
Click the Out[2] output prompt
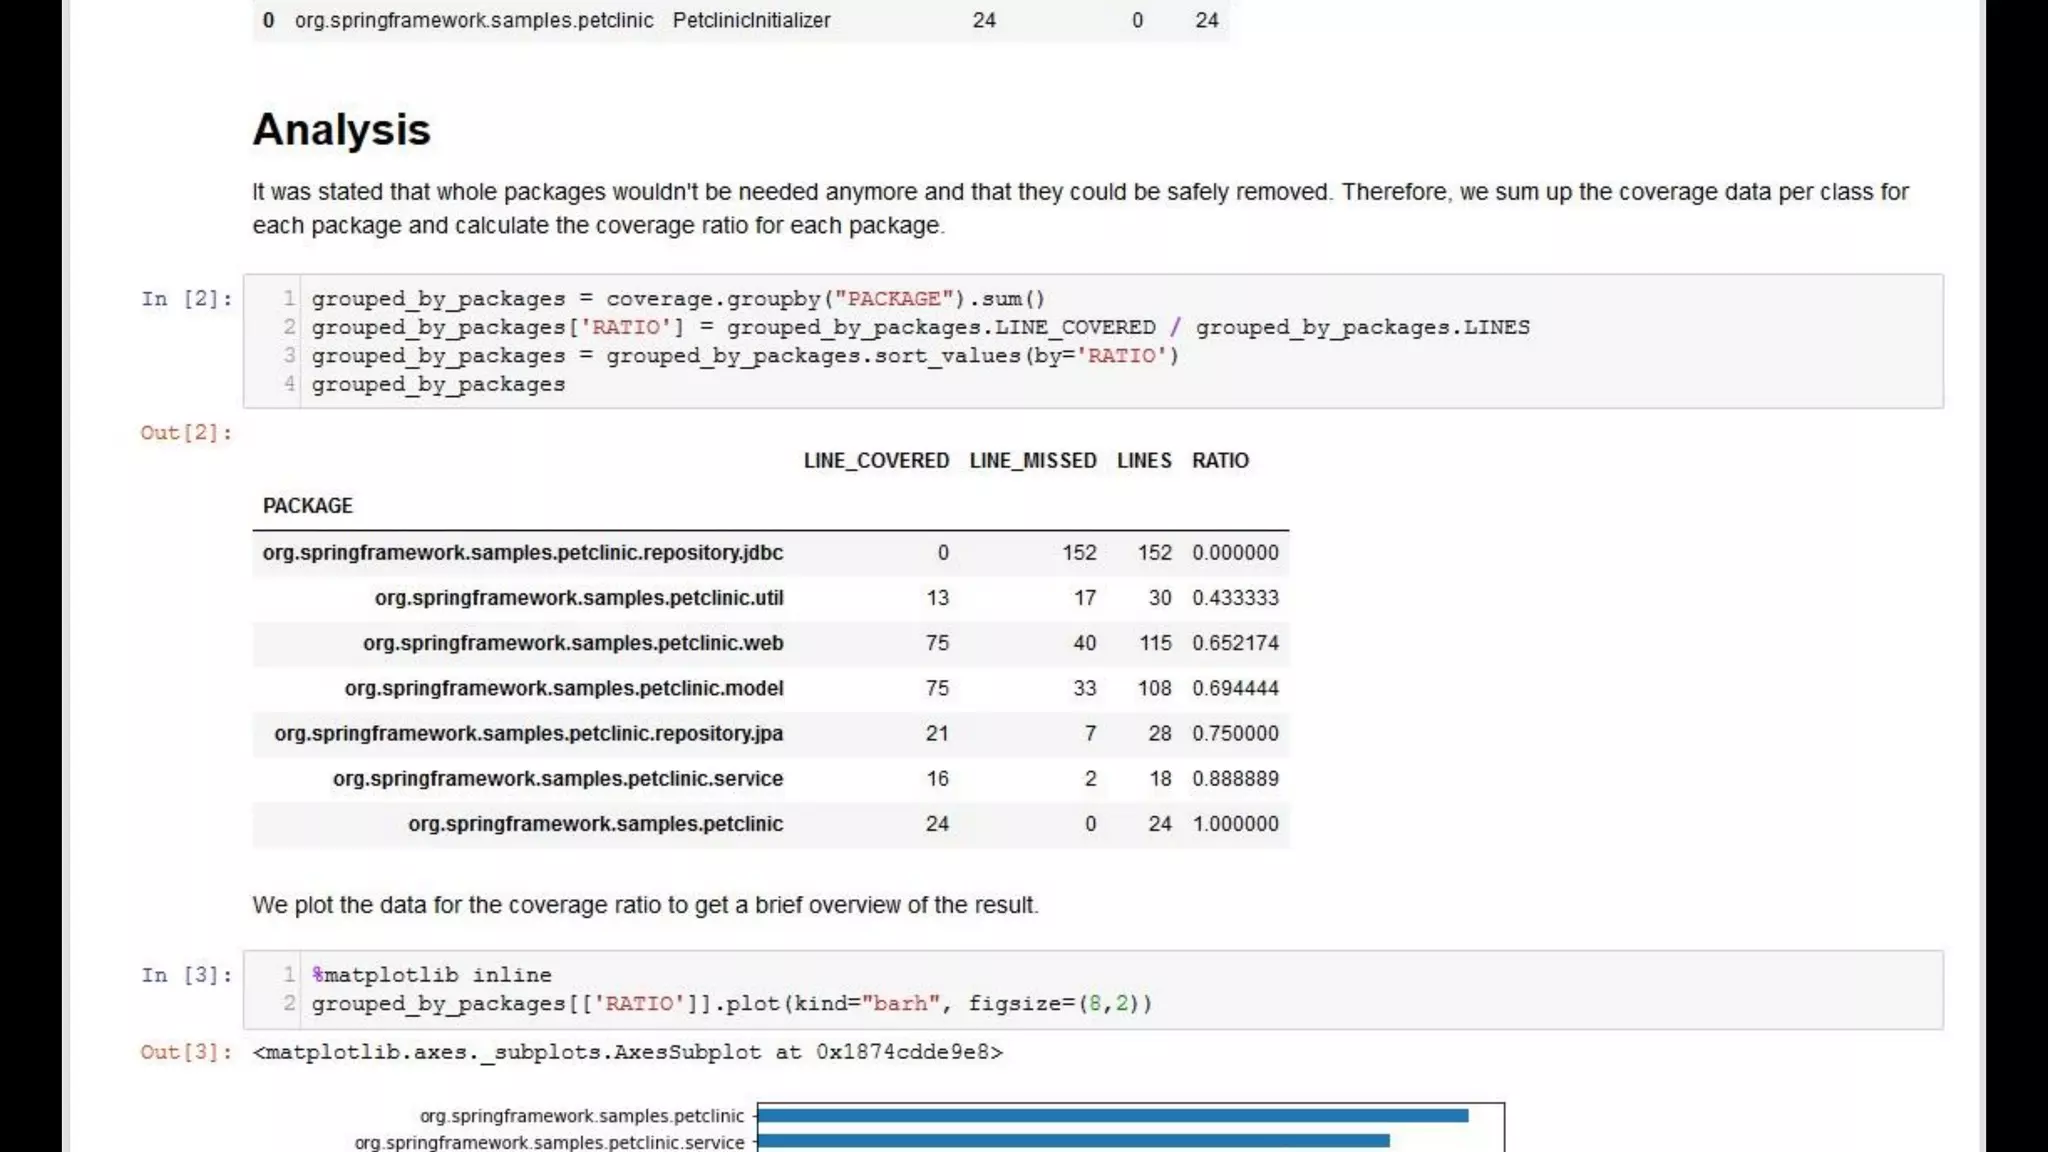186,433
